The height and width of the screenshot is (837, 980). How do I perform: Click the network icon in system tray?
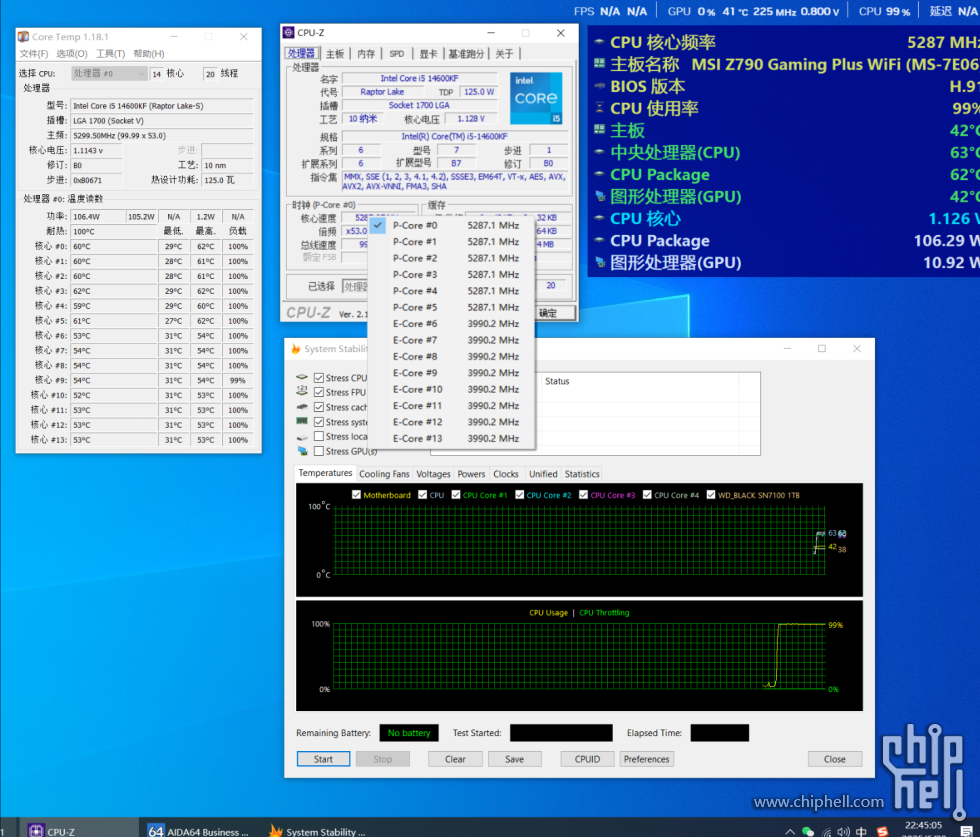click(x=826, y=831)
